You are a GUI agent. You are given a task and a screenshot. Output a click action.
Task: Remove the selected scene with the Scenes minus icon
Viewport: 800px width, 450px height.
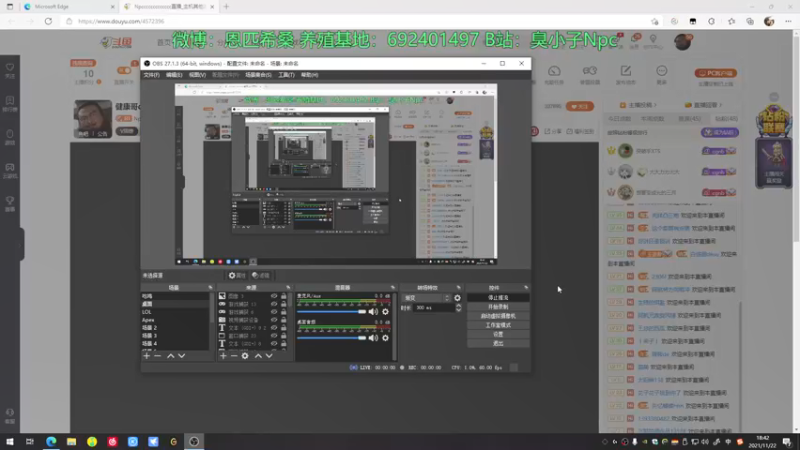coord(158,356)
